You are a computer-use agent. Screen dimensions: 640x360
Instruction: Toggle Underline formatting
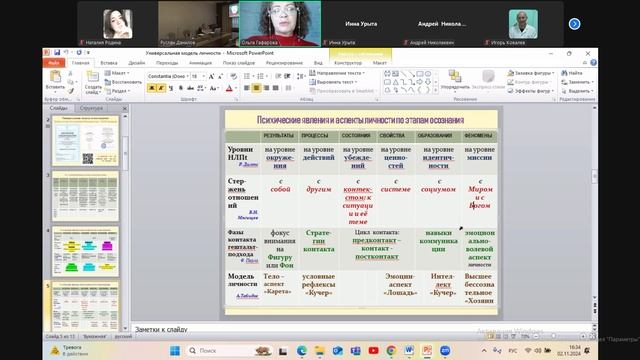click(171, 88)
